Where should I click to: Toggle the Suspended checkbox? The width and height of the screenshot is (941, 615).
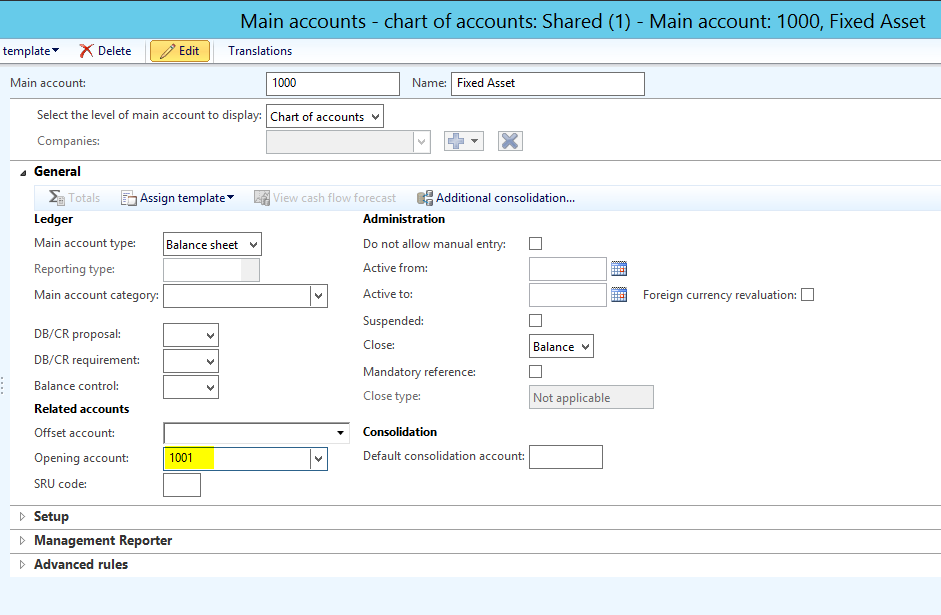click(535, 321)
